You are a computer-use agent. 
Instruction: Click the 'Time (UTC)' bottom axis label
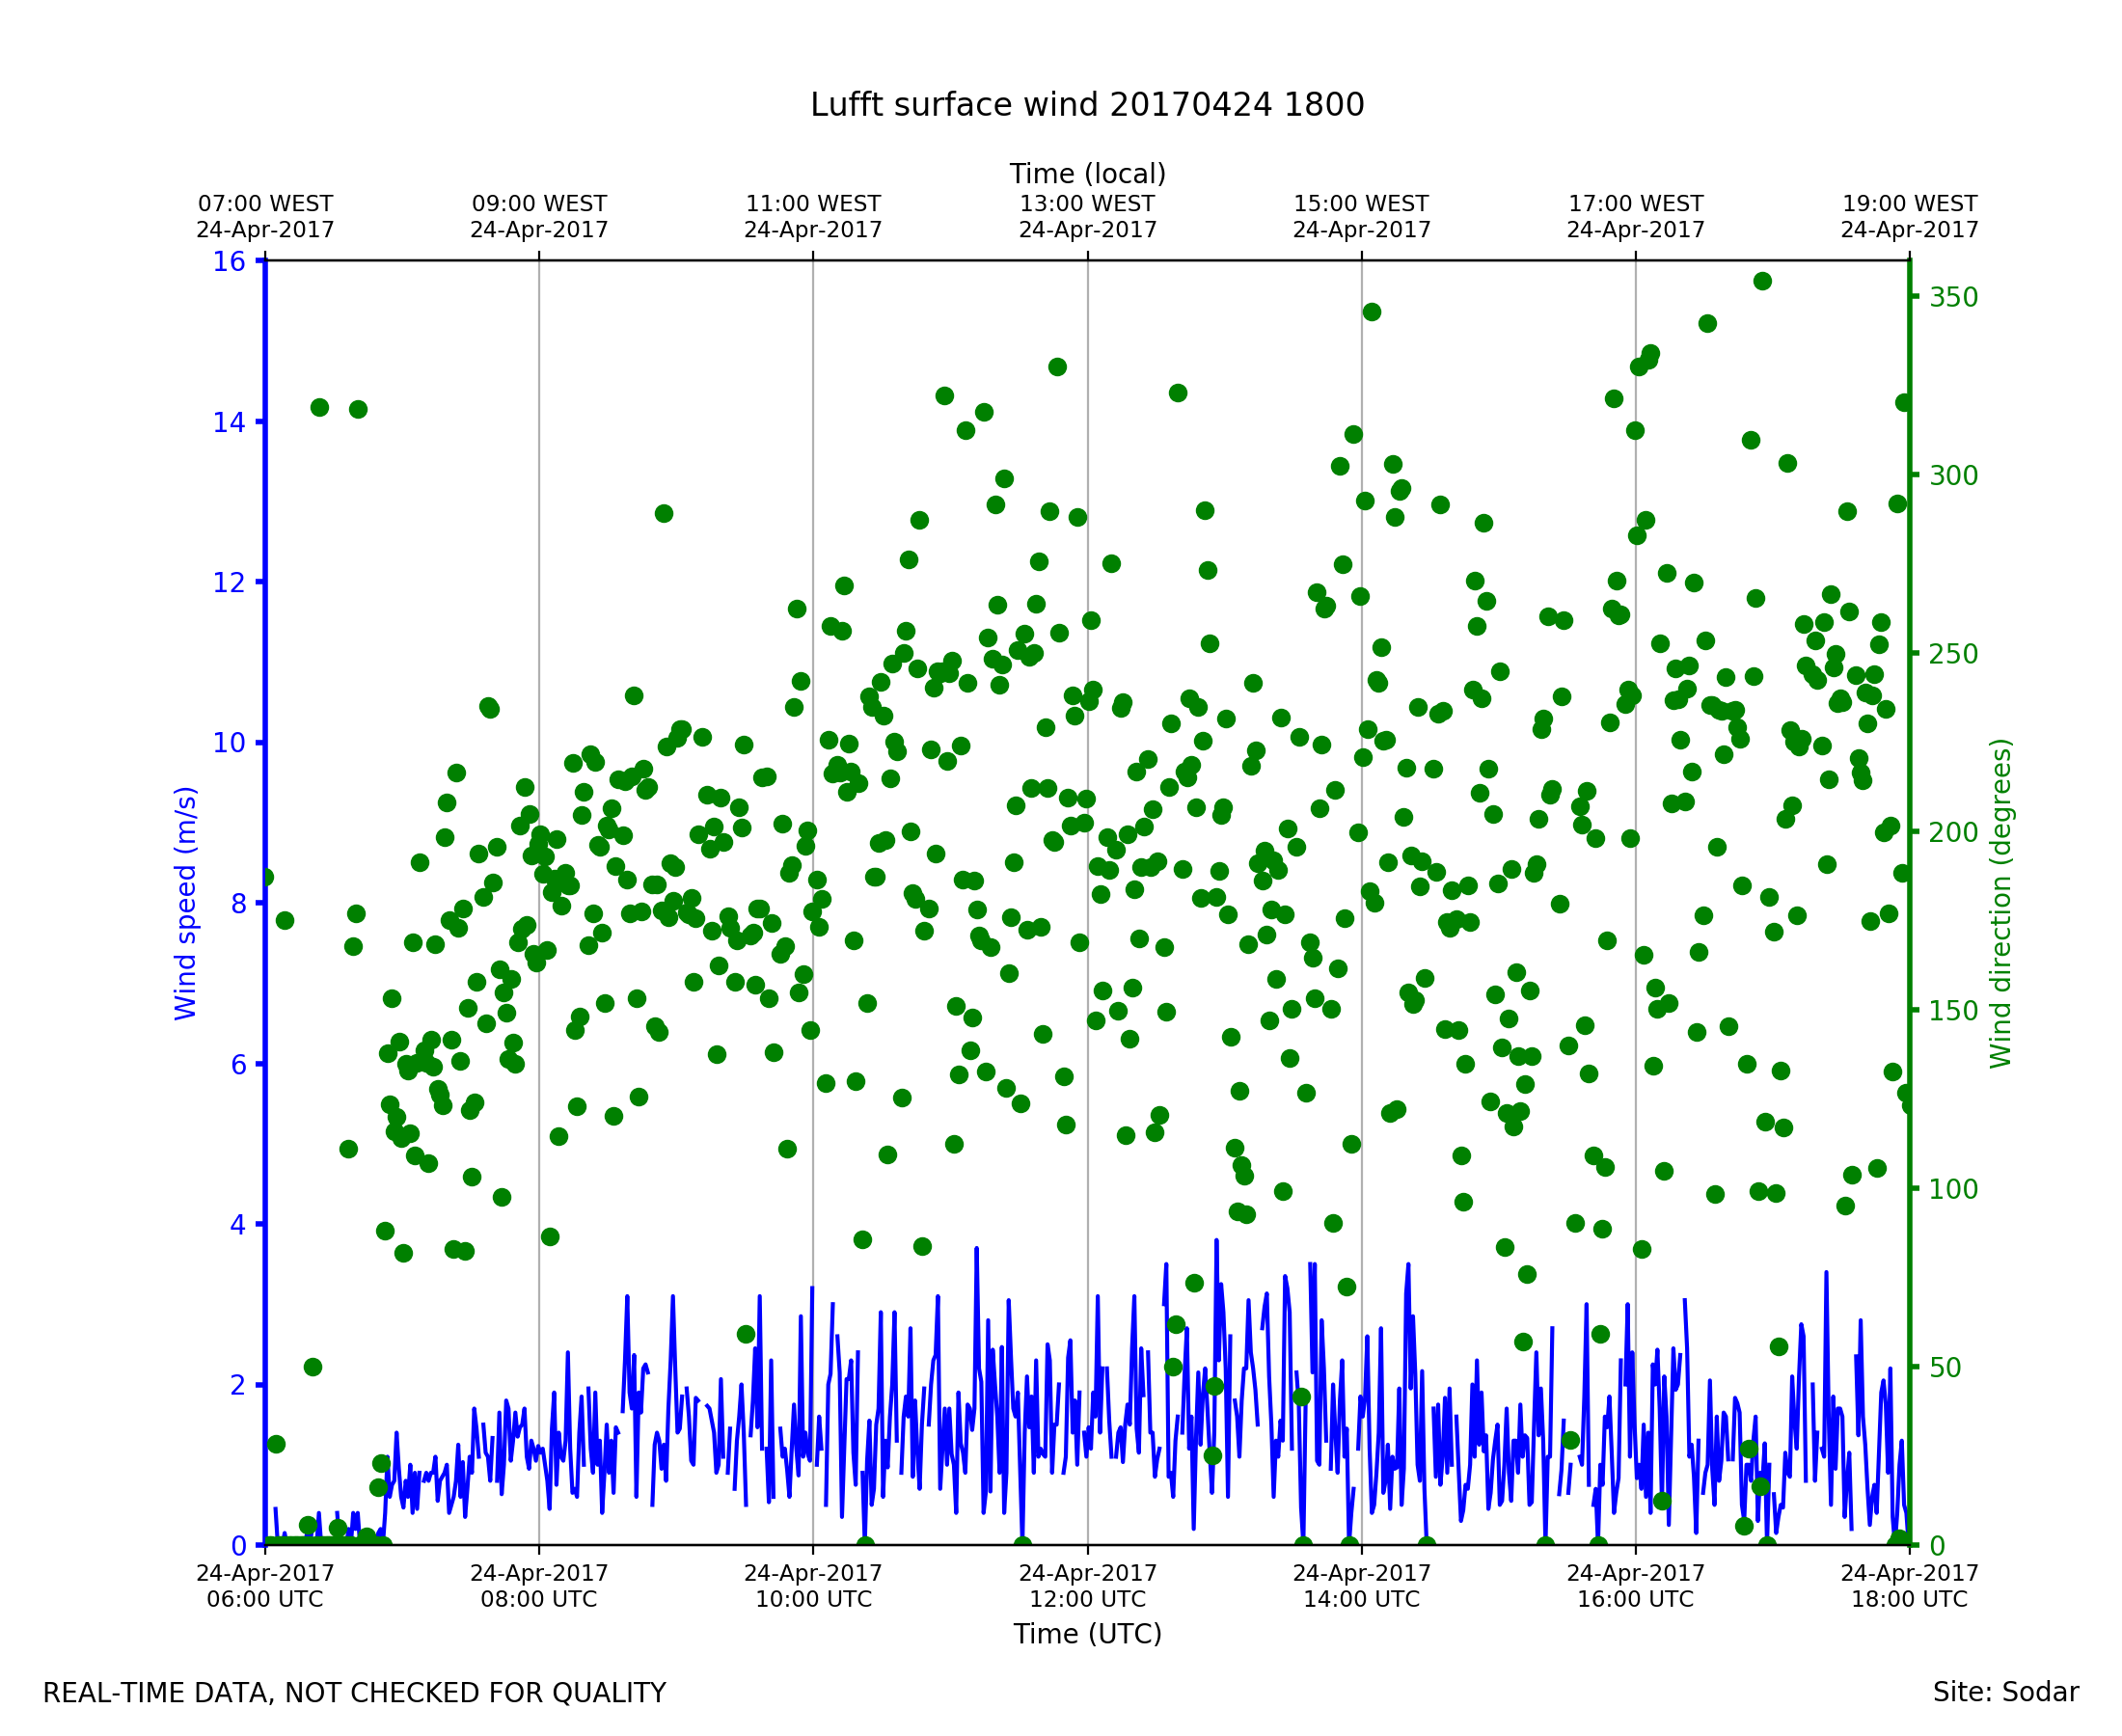click(x=1087, y=1634)
